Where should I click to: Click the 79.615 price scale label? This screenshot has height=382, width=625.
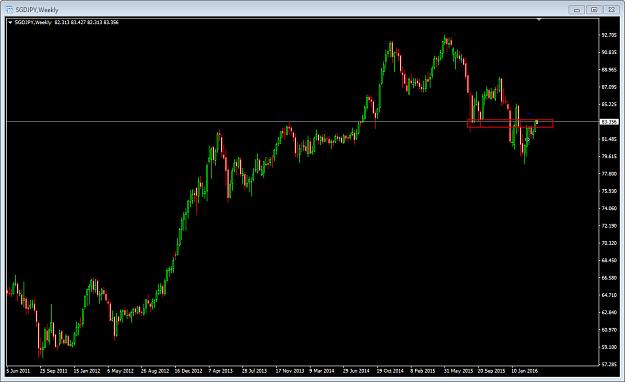pyautogui.click(x=609, y=156)
